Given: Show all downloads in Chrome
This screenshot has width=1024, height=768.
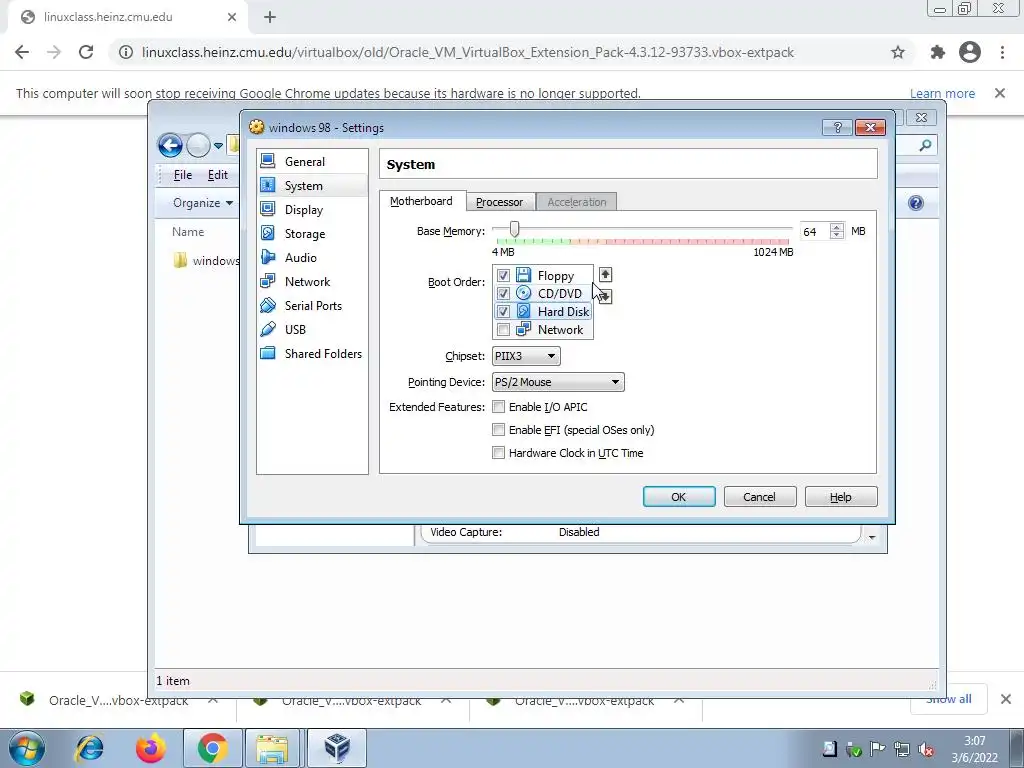Looking at the screenshot, I should [x=948, y=700].
